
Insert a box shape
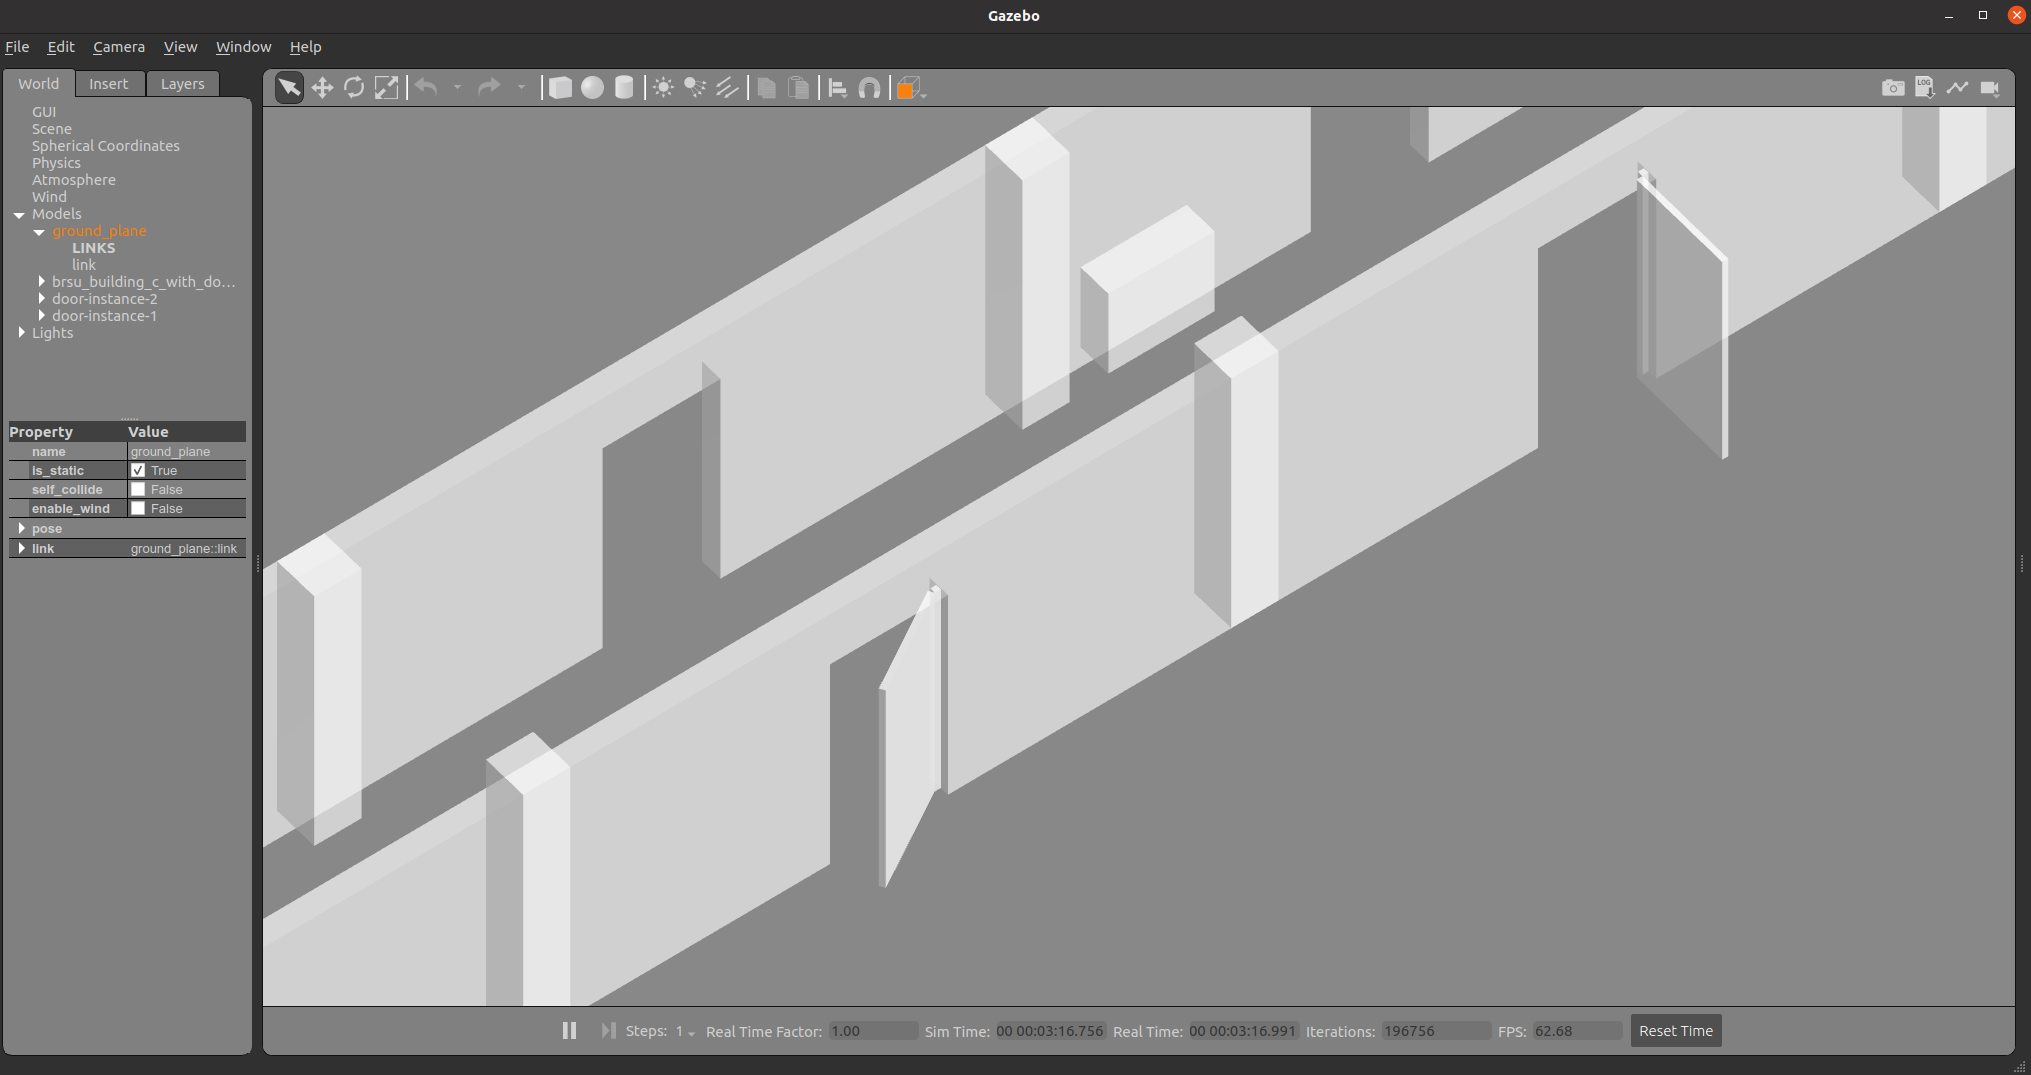(x=560, y=88)
